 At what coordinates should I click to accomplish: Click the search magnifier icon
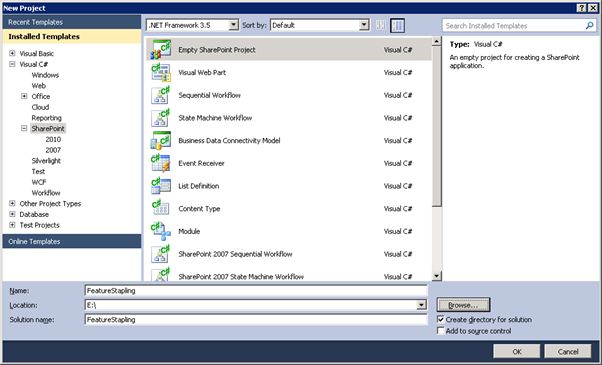[589, 25]
